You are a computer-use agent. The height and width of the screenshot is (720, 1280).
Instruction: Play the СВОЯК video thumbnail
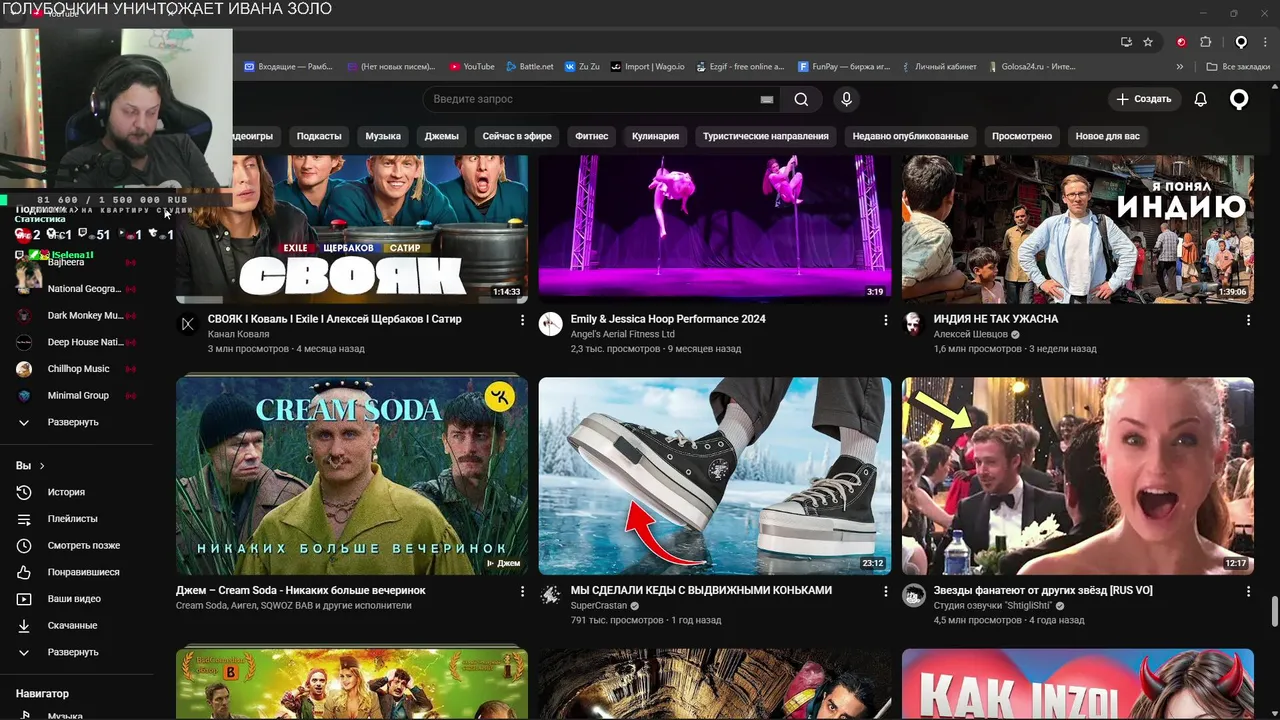coord(352,229)
